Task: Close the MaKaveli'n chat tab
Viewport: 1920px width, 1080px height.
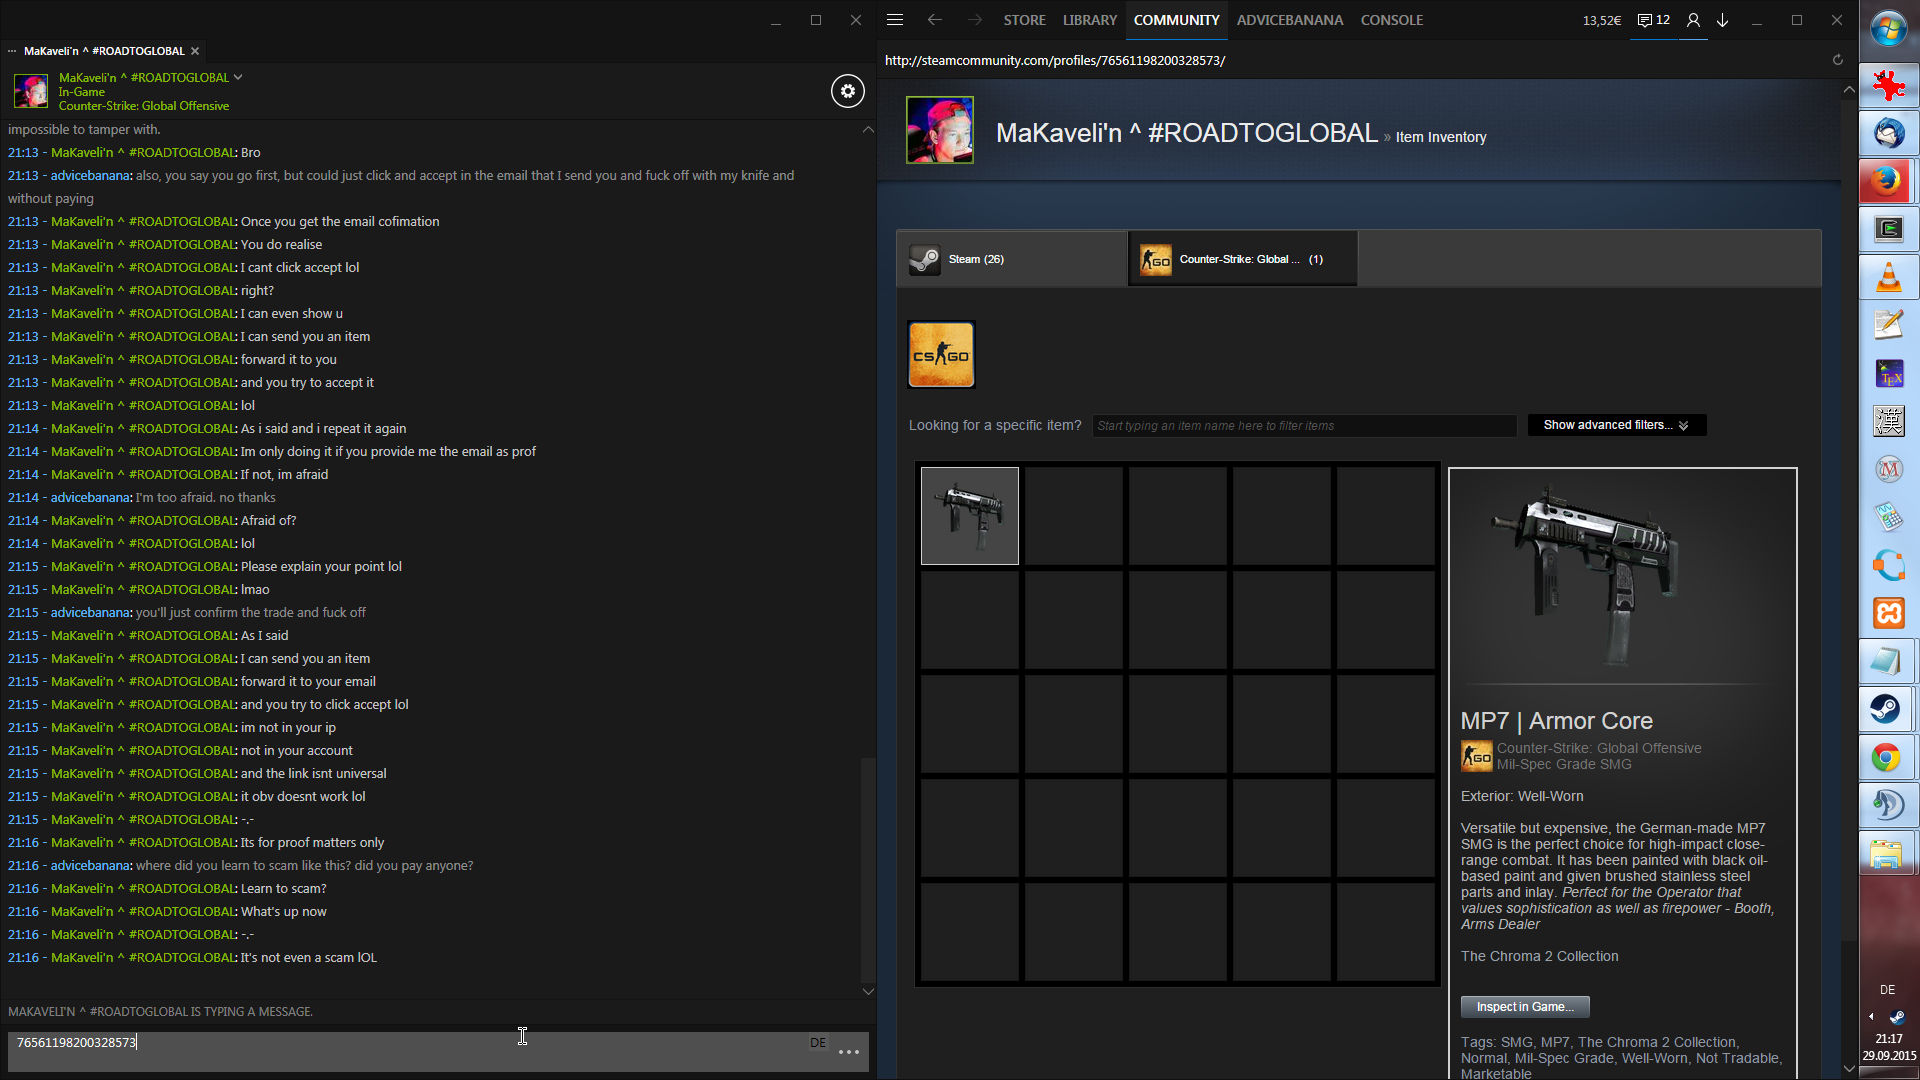Action: [x=195, y=51]
